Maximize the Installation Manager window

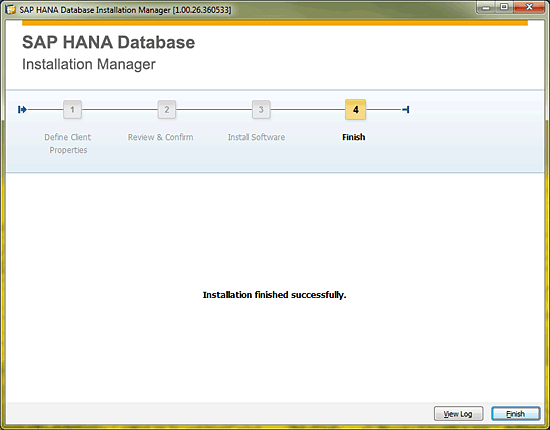(x=504, y=7)
